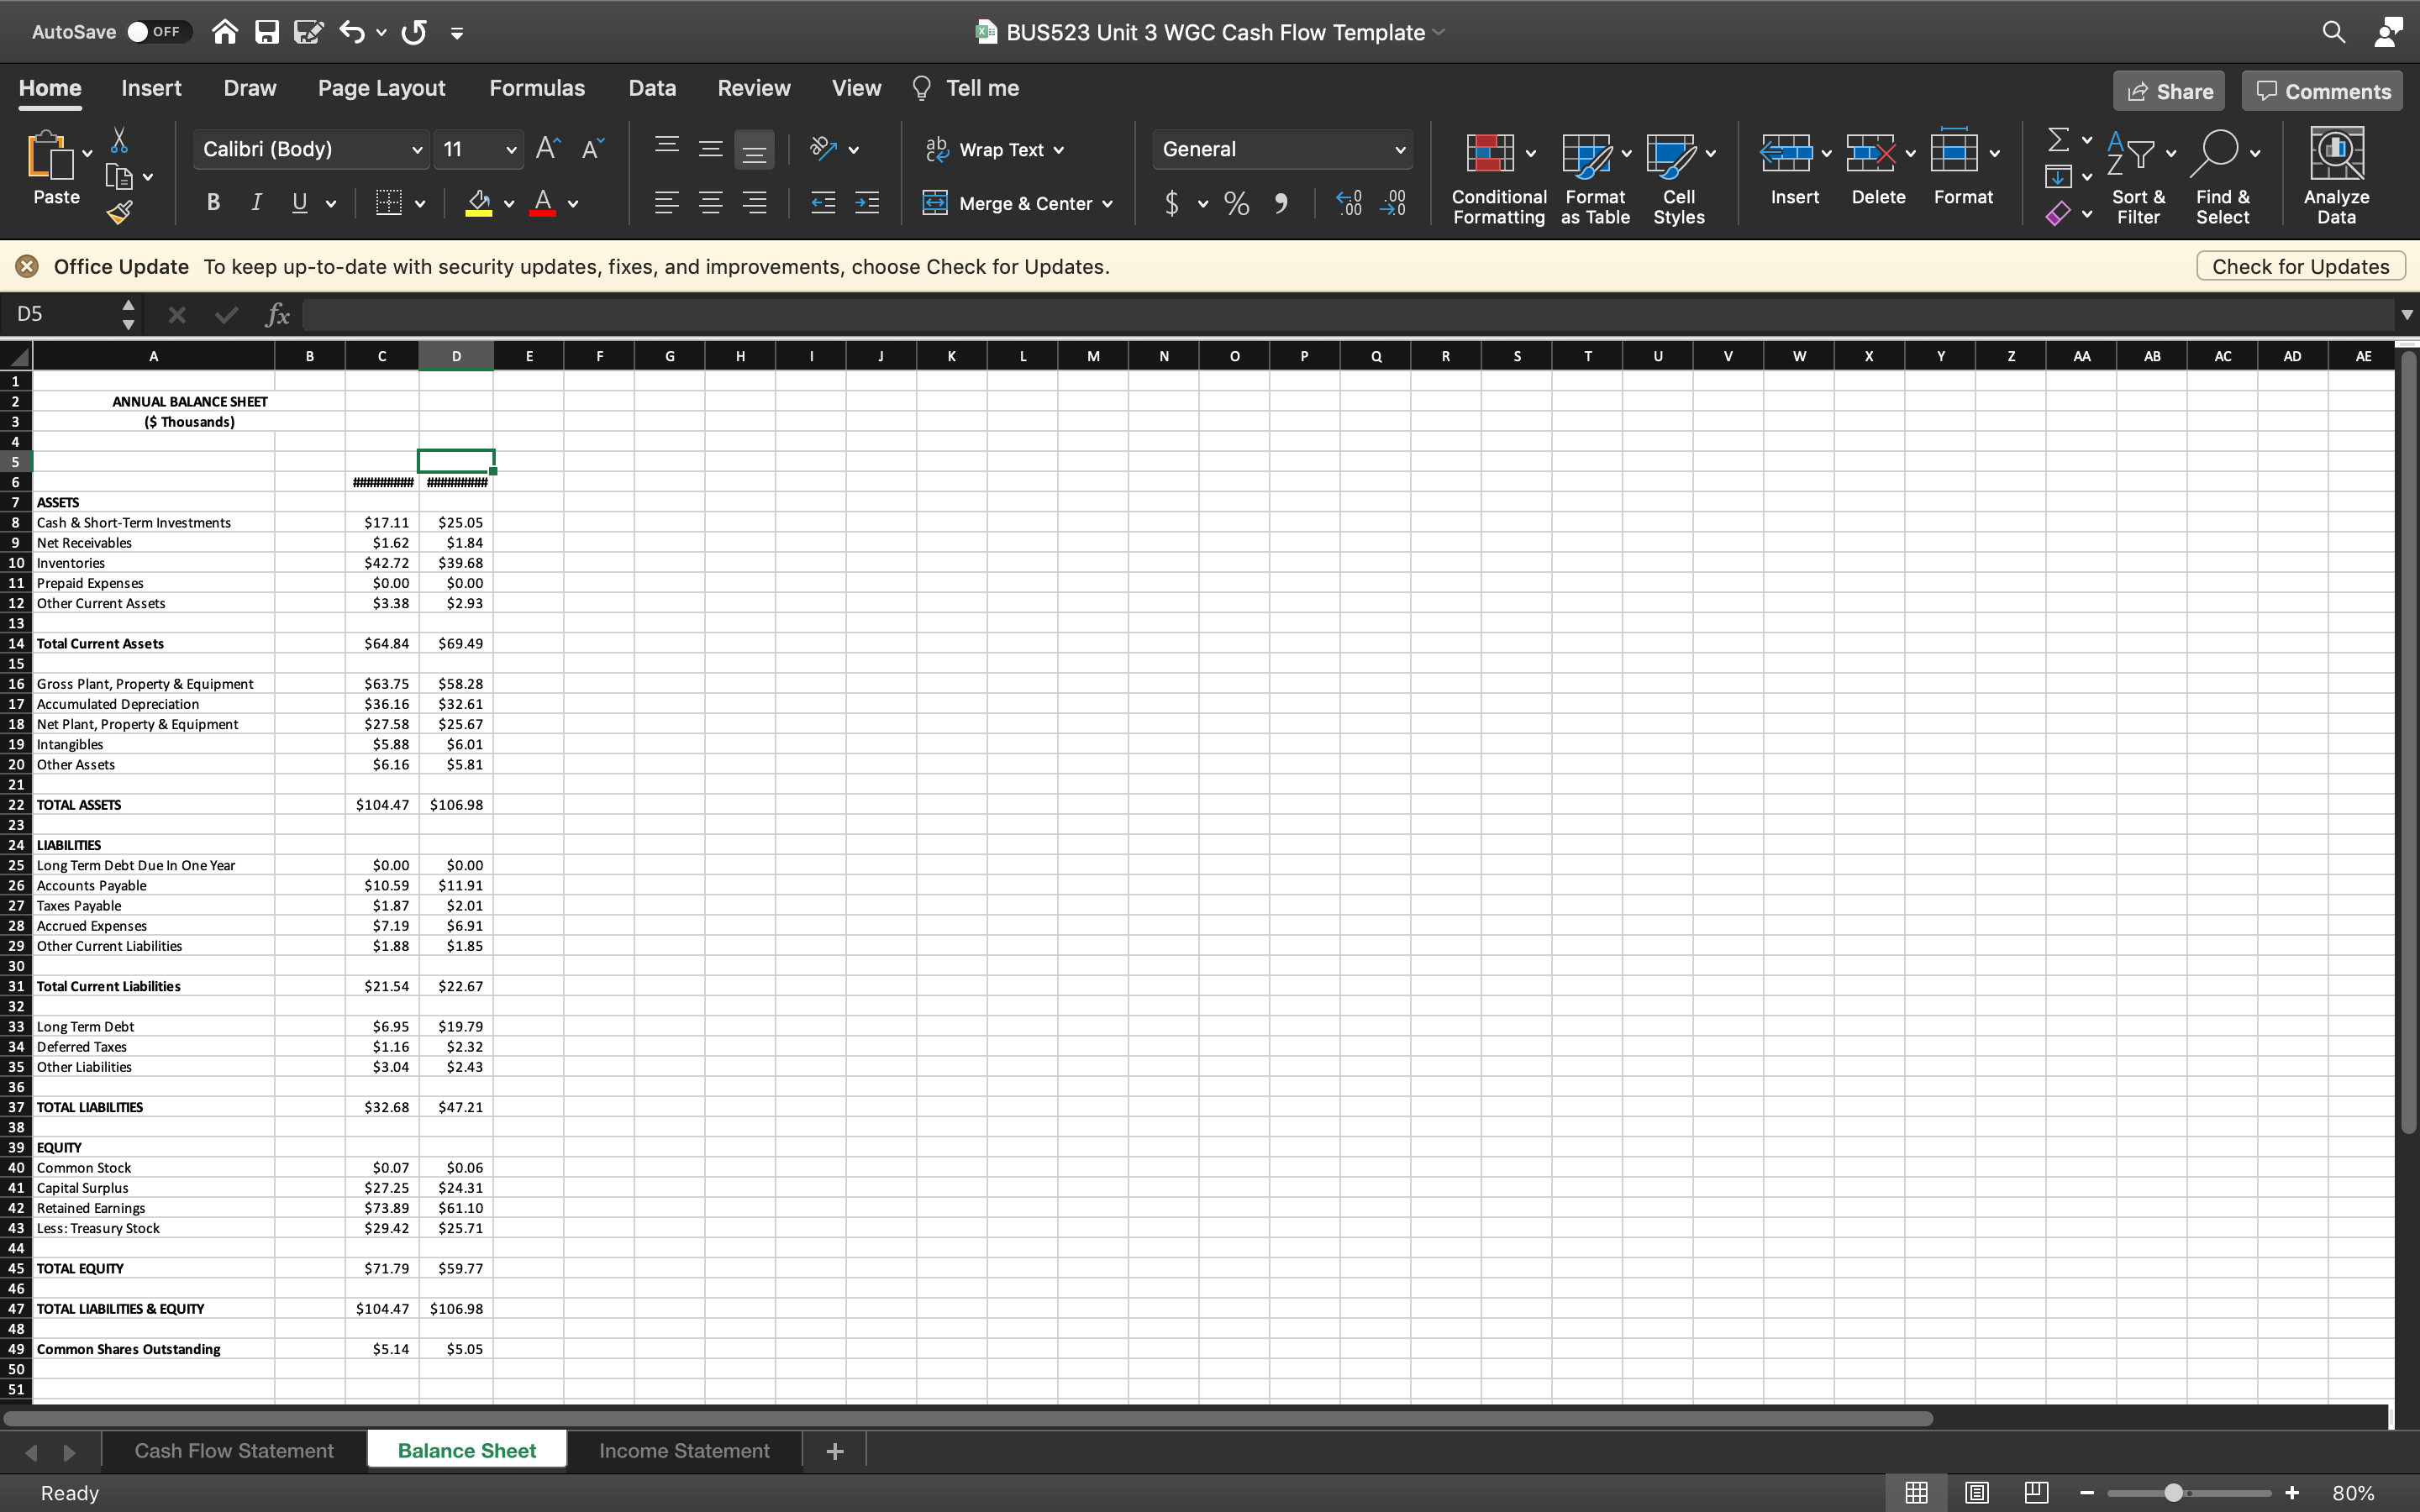Click the Increase Font Size icon
The height and width of the screenshot is (1512, 2420).
[547, 149]
